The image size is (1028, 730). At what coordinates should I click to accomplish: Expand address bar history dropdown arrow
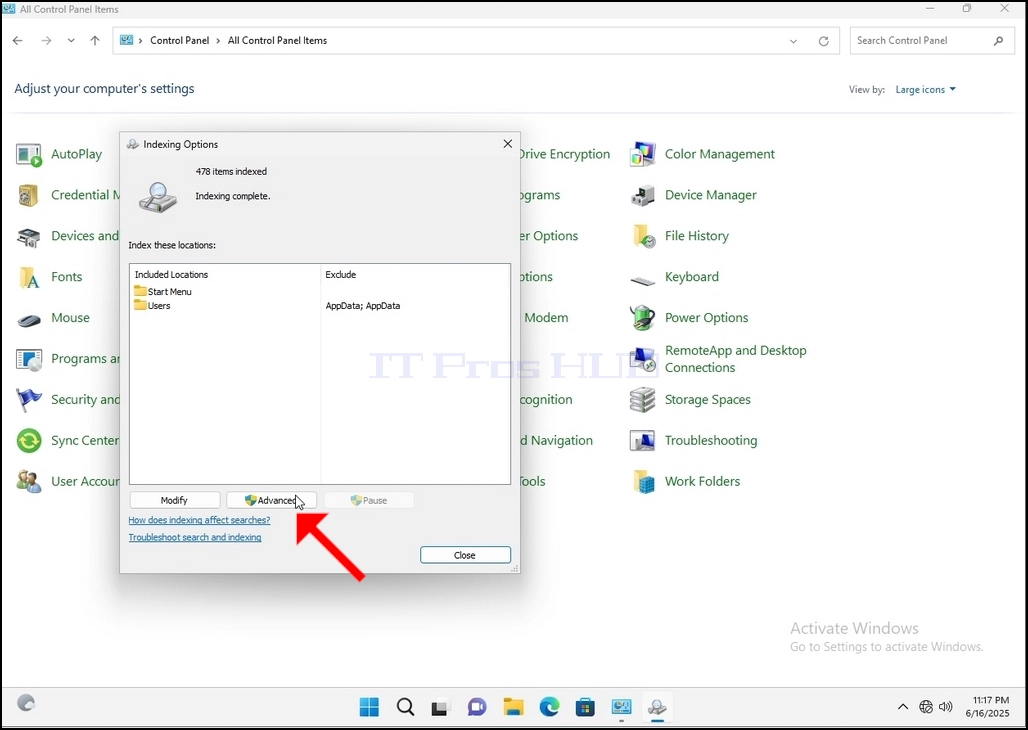click(793, 41)
